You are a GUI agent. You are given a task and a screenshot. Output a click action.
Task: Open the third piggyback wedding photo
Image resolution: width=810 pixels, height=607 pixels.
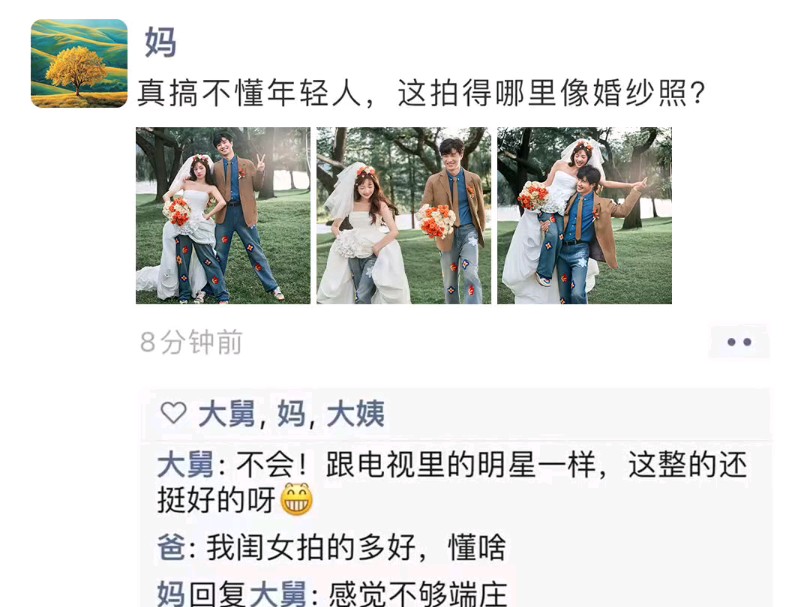coord(584,215)
